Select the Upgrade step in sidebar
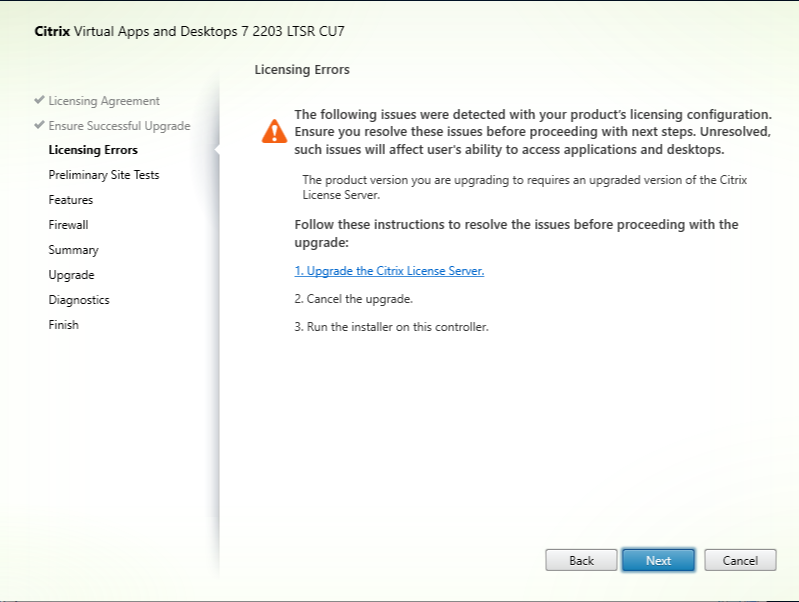Screen dimensions: 799x602 pyautogui.click(x=71, y=275)
